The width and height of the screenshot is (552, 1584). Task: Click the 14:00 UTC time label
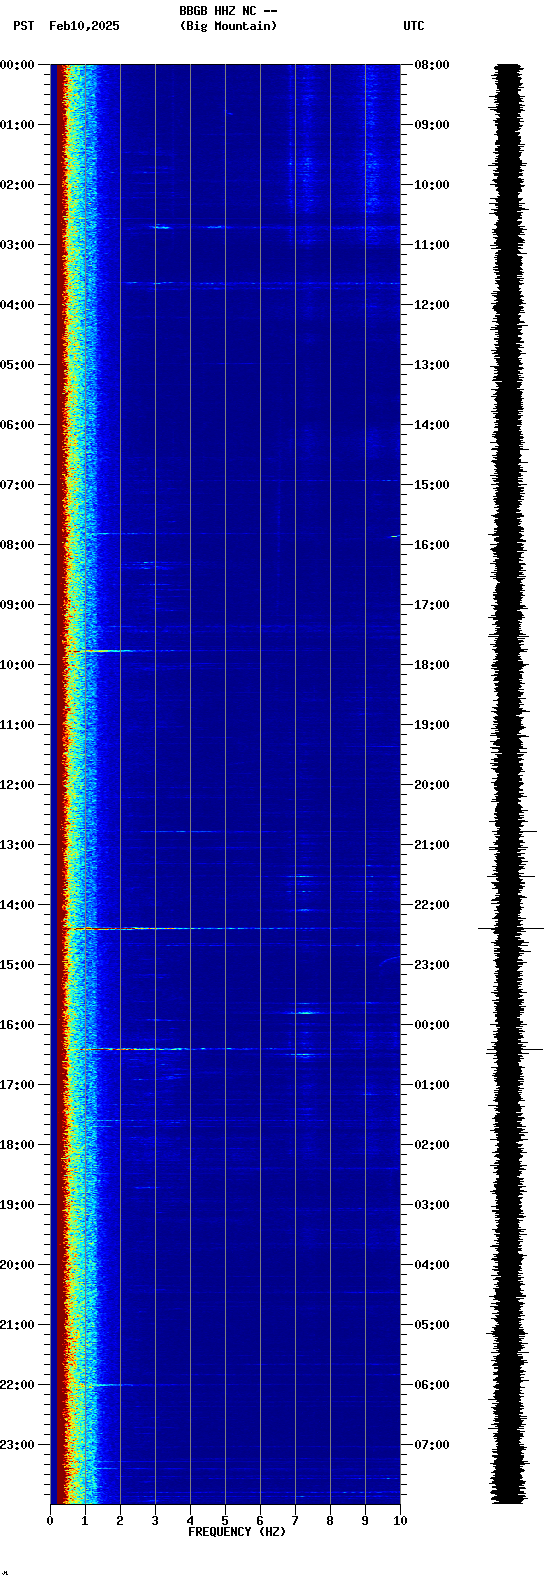(432, 425)
